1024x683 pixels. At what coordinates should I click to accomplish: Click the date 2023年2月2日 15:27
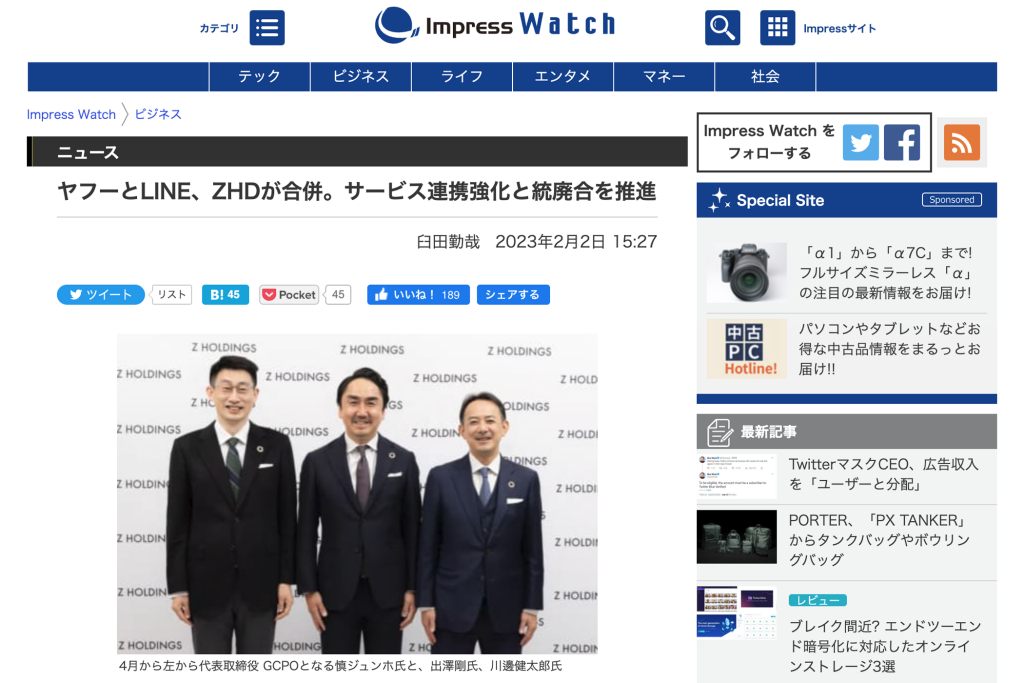pyautogui.click(x=576, y=242)
